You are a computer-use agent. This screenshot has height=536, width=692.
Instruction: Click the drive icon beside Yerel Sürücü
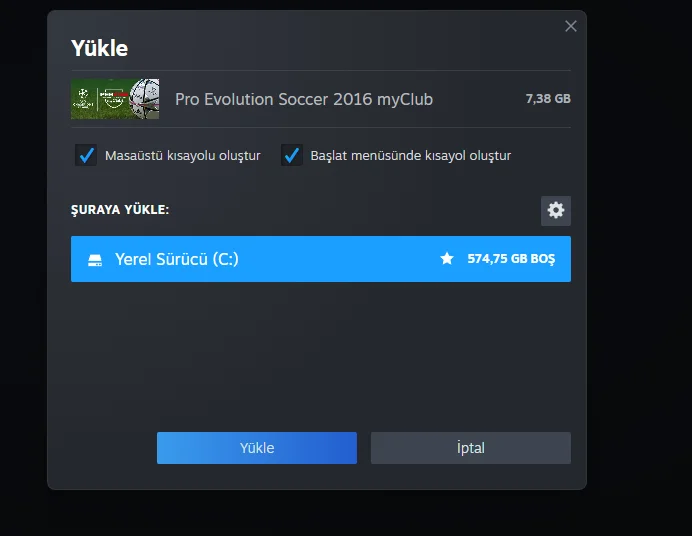click(94, 259)
